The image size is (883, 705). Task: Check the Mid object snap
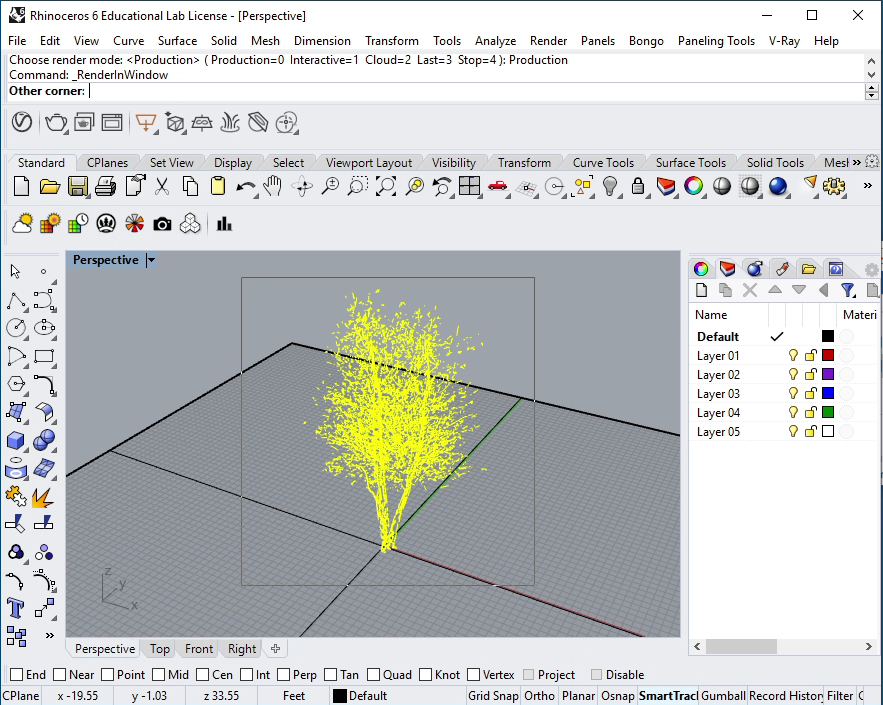coord(159,675)
